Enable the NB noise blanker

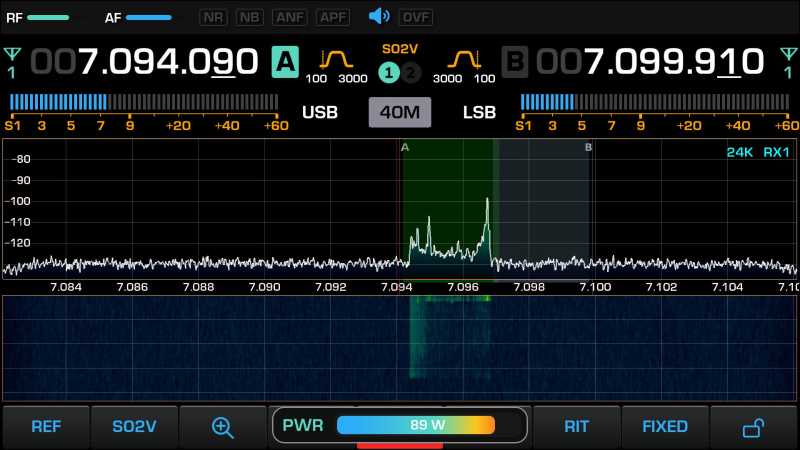(x=250, y=17)
